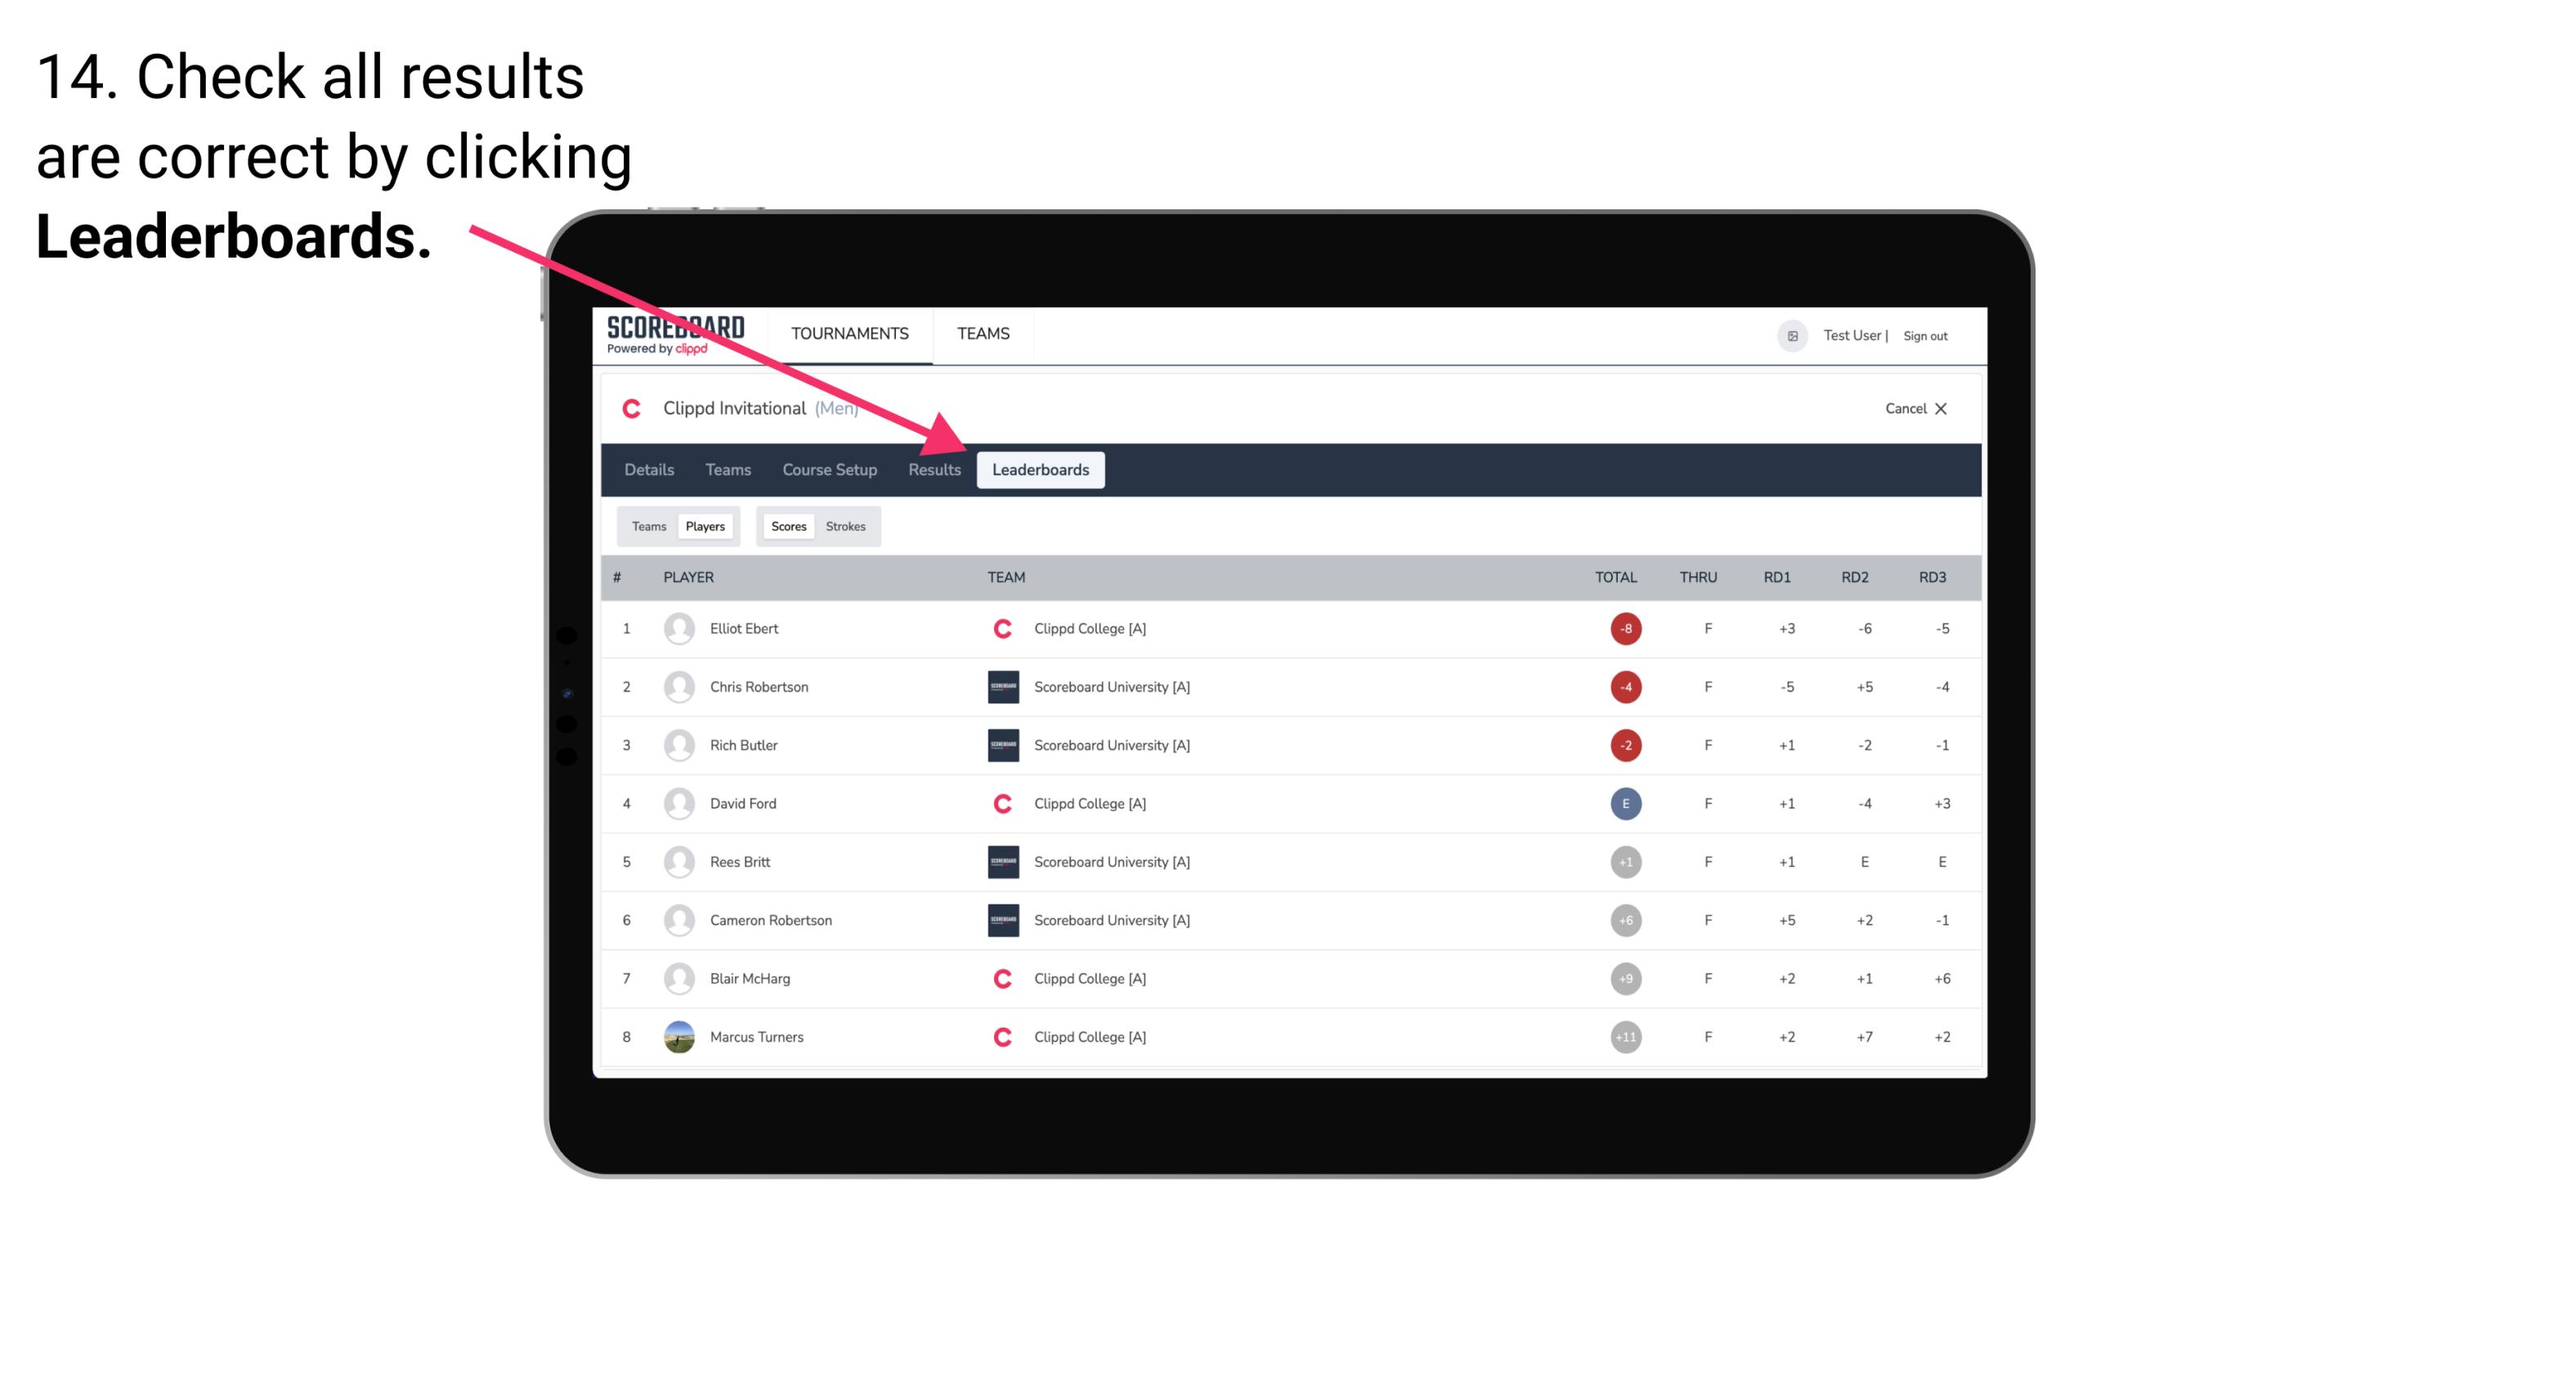Select the Strokes toggle button
This screenshot has height=1386, width=2576.
pos(846,526)
